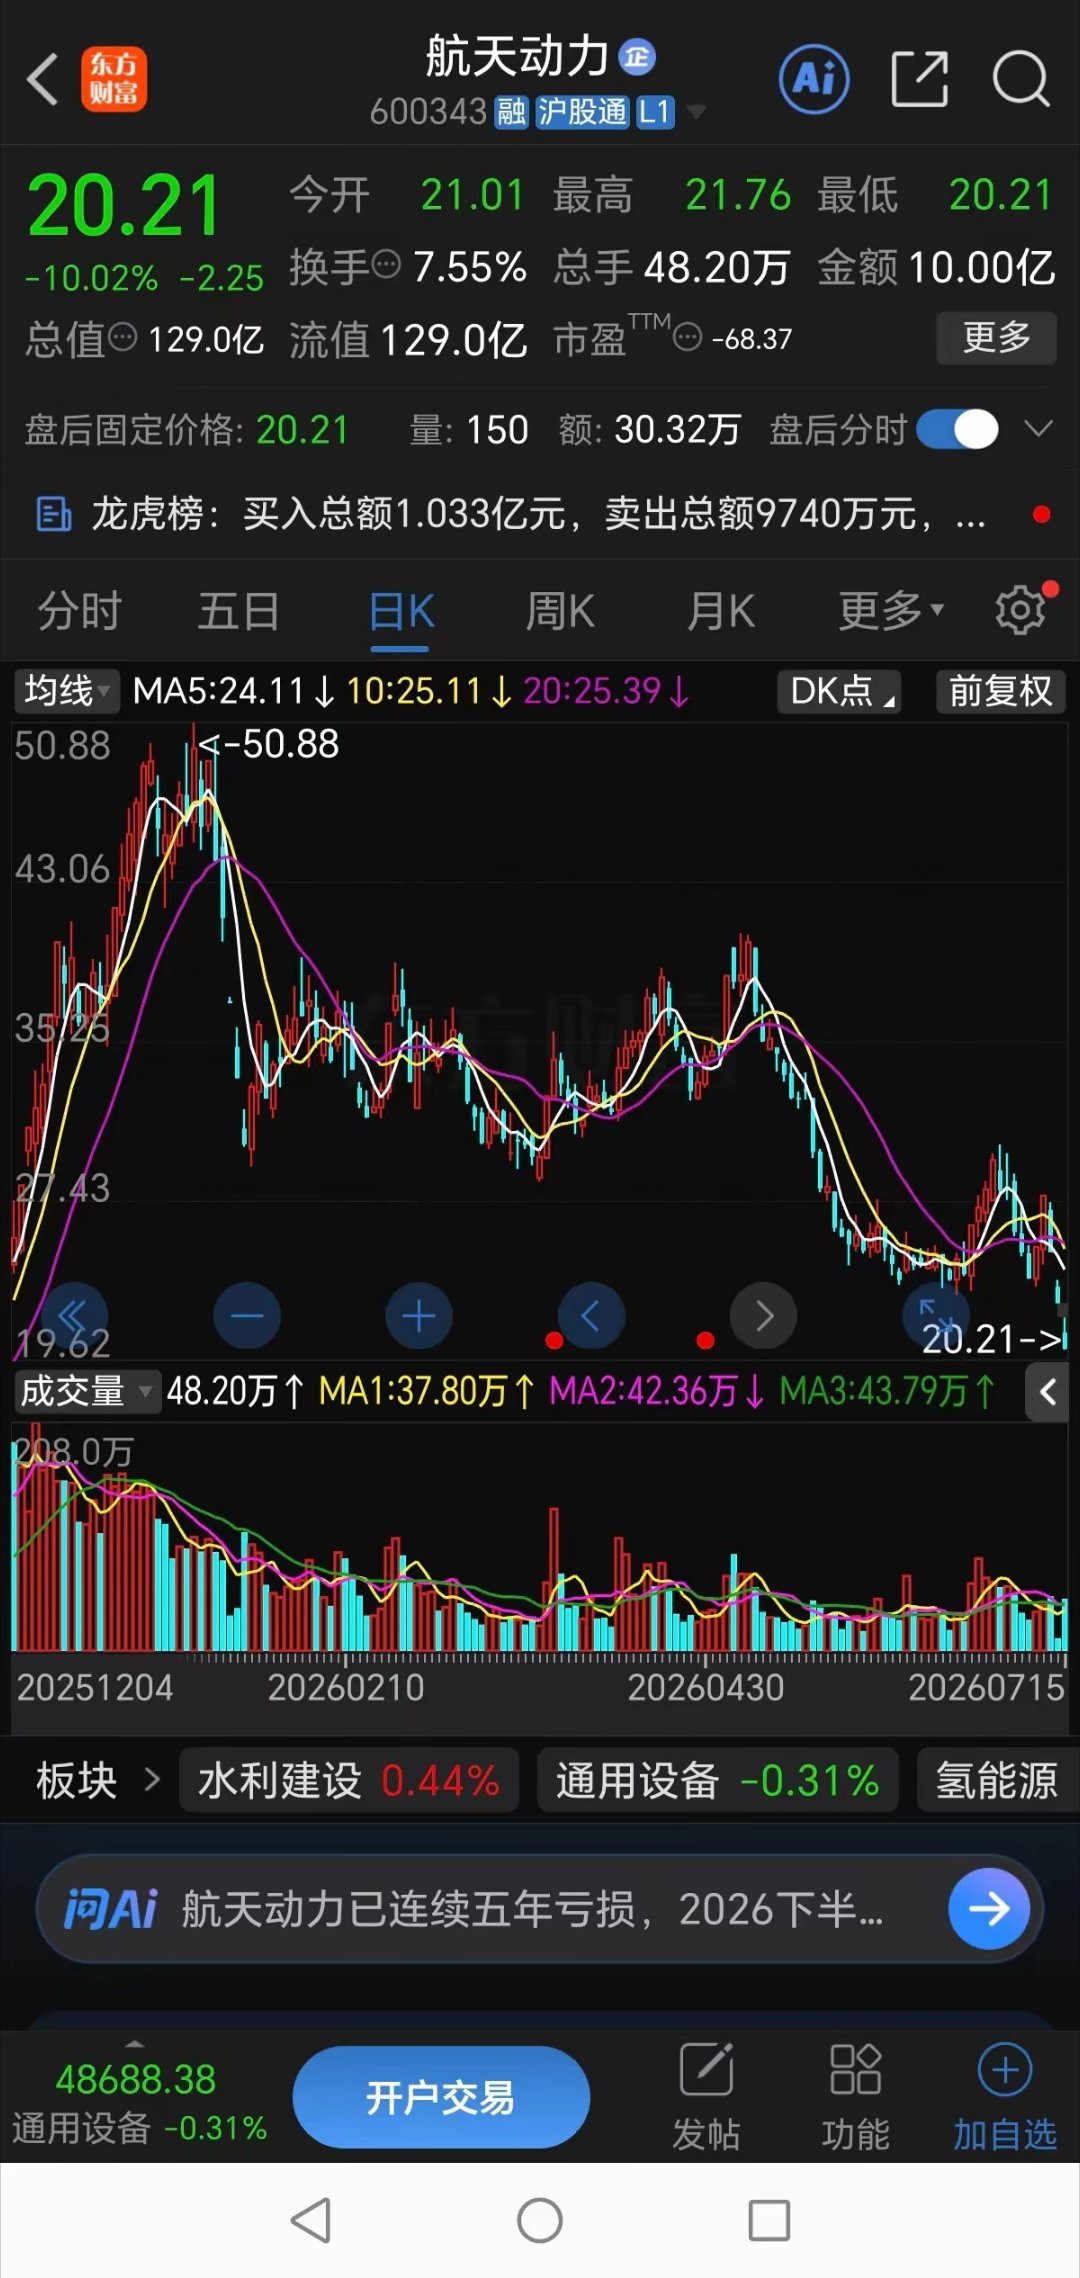Tap bottom index 48688.38 通用设备
The height and width of the screenshot is (2278, 1080).
click(x=139, y=2102)
